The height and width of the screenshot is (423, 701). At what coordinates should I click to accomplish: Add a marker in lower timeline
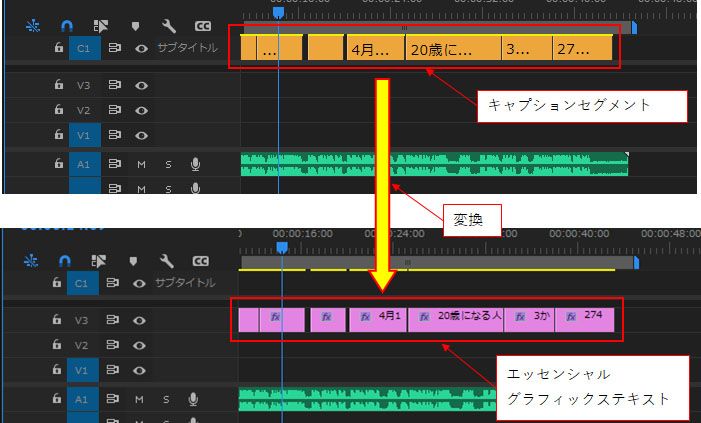tap(133, 261)
